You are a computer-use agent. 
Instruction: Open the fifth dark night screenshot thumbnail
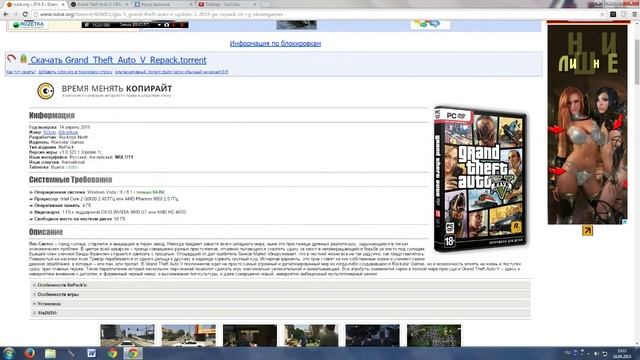[x=373, y=336]
